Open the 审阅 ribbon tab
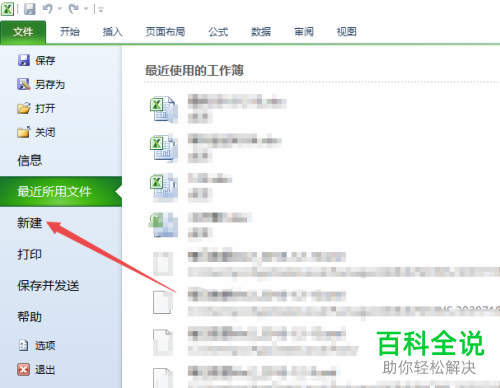 (x=304, y=32)
